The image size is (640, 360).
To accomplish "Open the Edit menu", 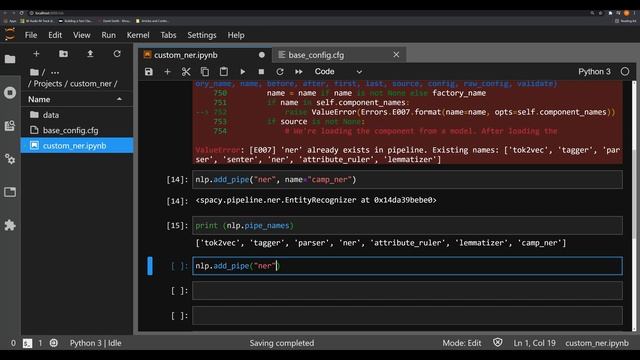I will (x=55, y=35).
